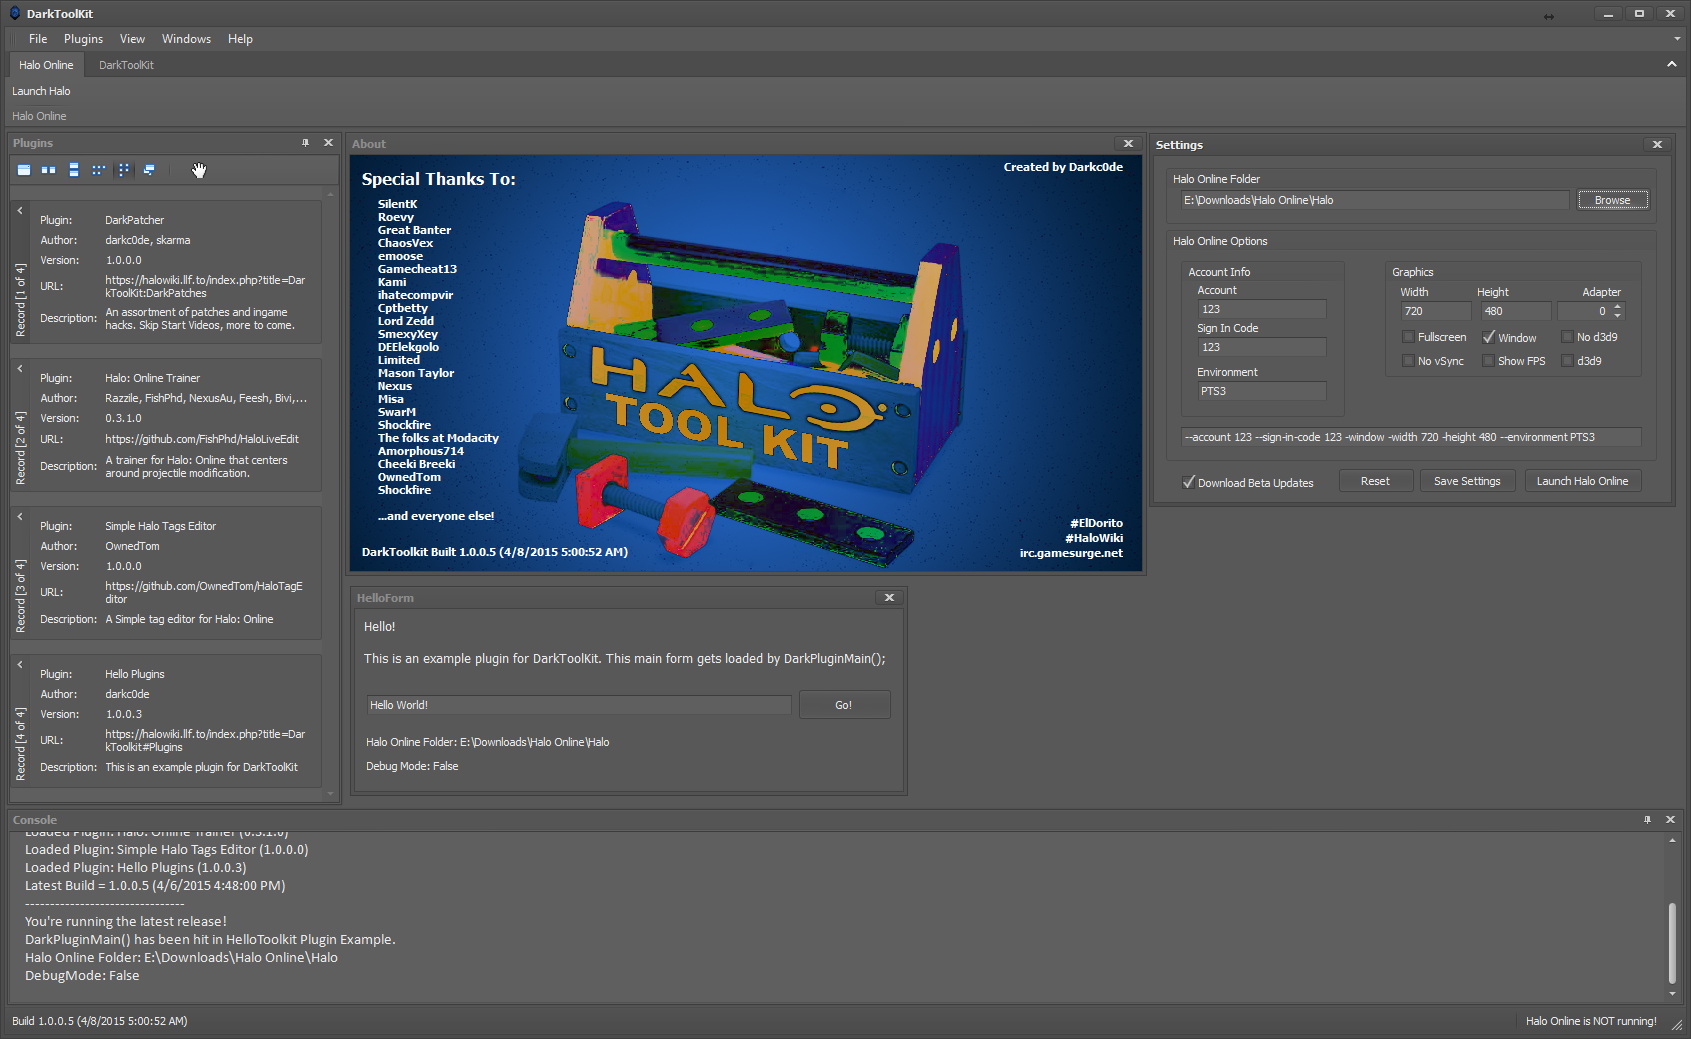Enable the Fullscreen checkbox
The image size is (1691, 1039).
click(1409, 337)
